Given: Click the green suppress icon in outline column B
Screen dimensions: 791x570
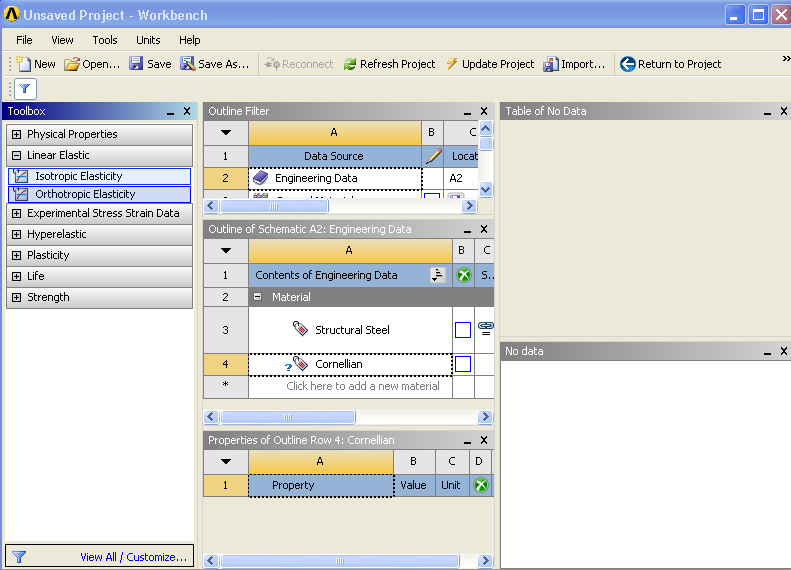Looking at the screenshot, I should pos(463,275).
